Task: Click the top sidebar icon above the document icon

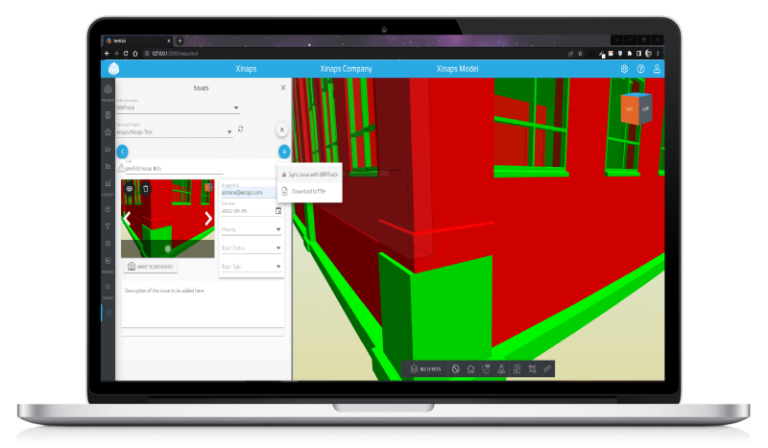Action: tap(108, 89)
